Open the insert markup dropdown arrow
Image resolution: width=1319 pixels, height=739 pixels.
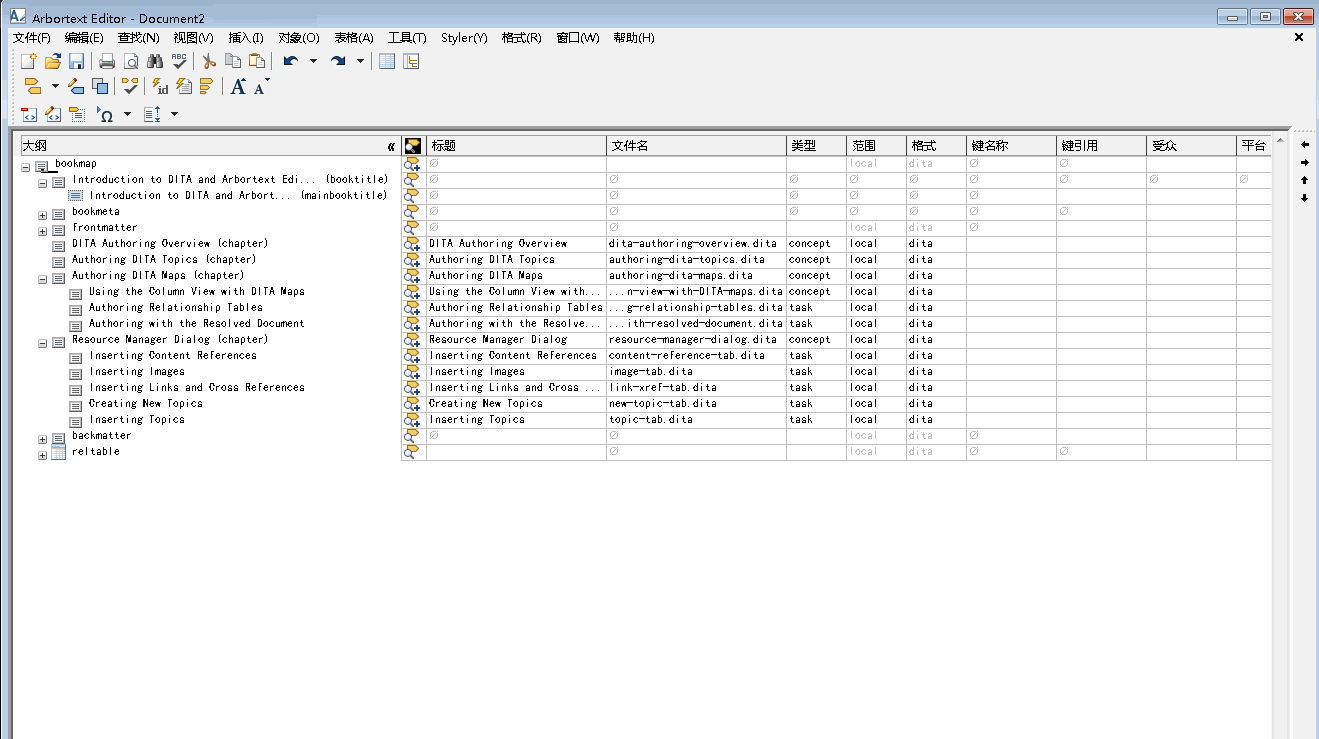(55, 86)
